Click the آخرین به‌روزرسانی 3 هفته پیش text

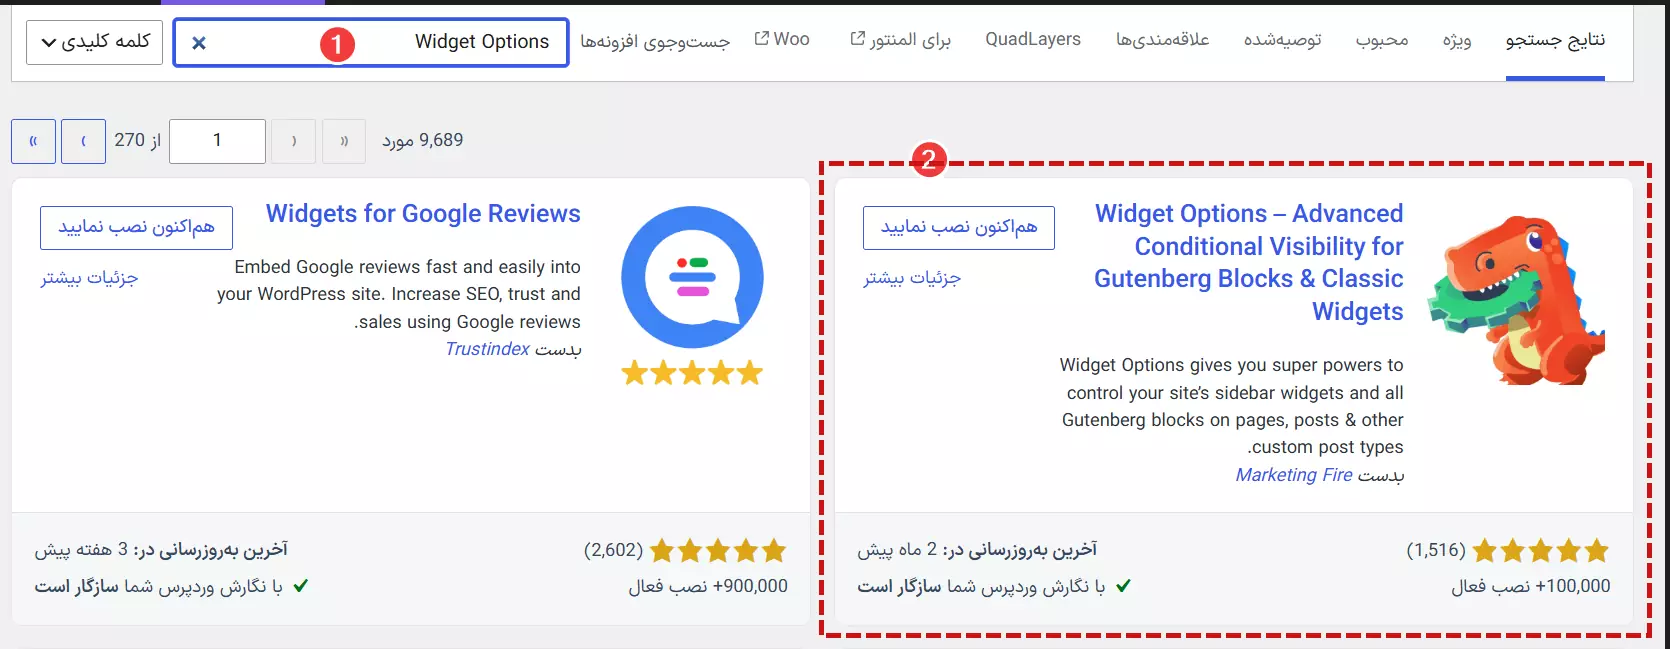coord(161,550)
